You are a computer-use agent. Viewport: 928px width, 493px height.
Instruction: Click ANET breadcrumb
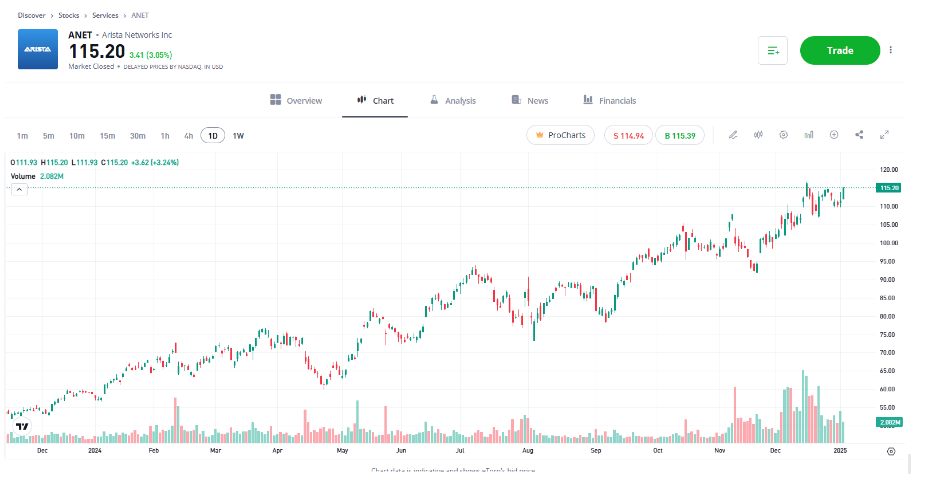pos(140,15)
